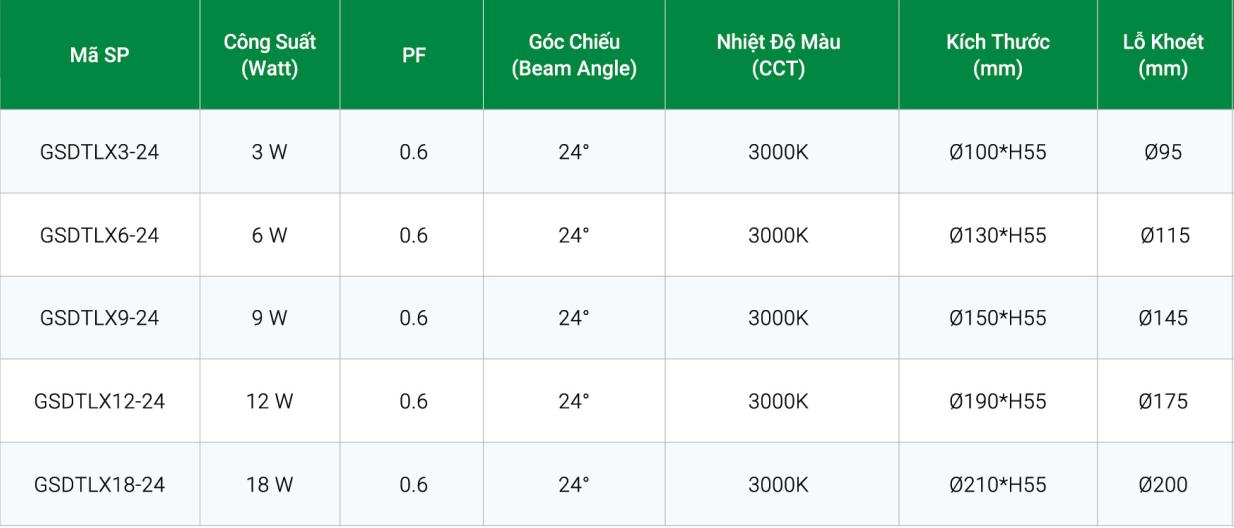1234x528 pixels.
Task: Select the Ø150*H55 size value
Action: tap(997, 318)
